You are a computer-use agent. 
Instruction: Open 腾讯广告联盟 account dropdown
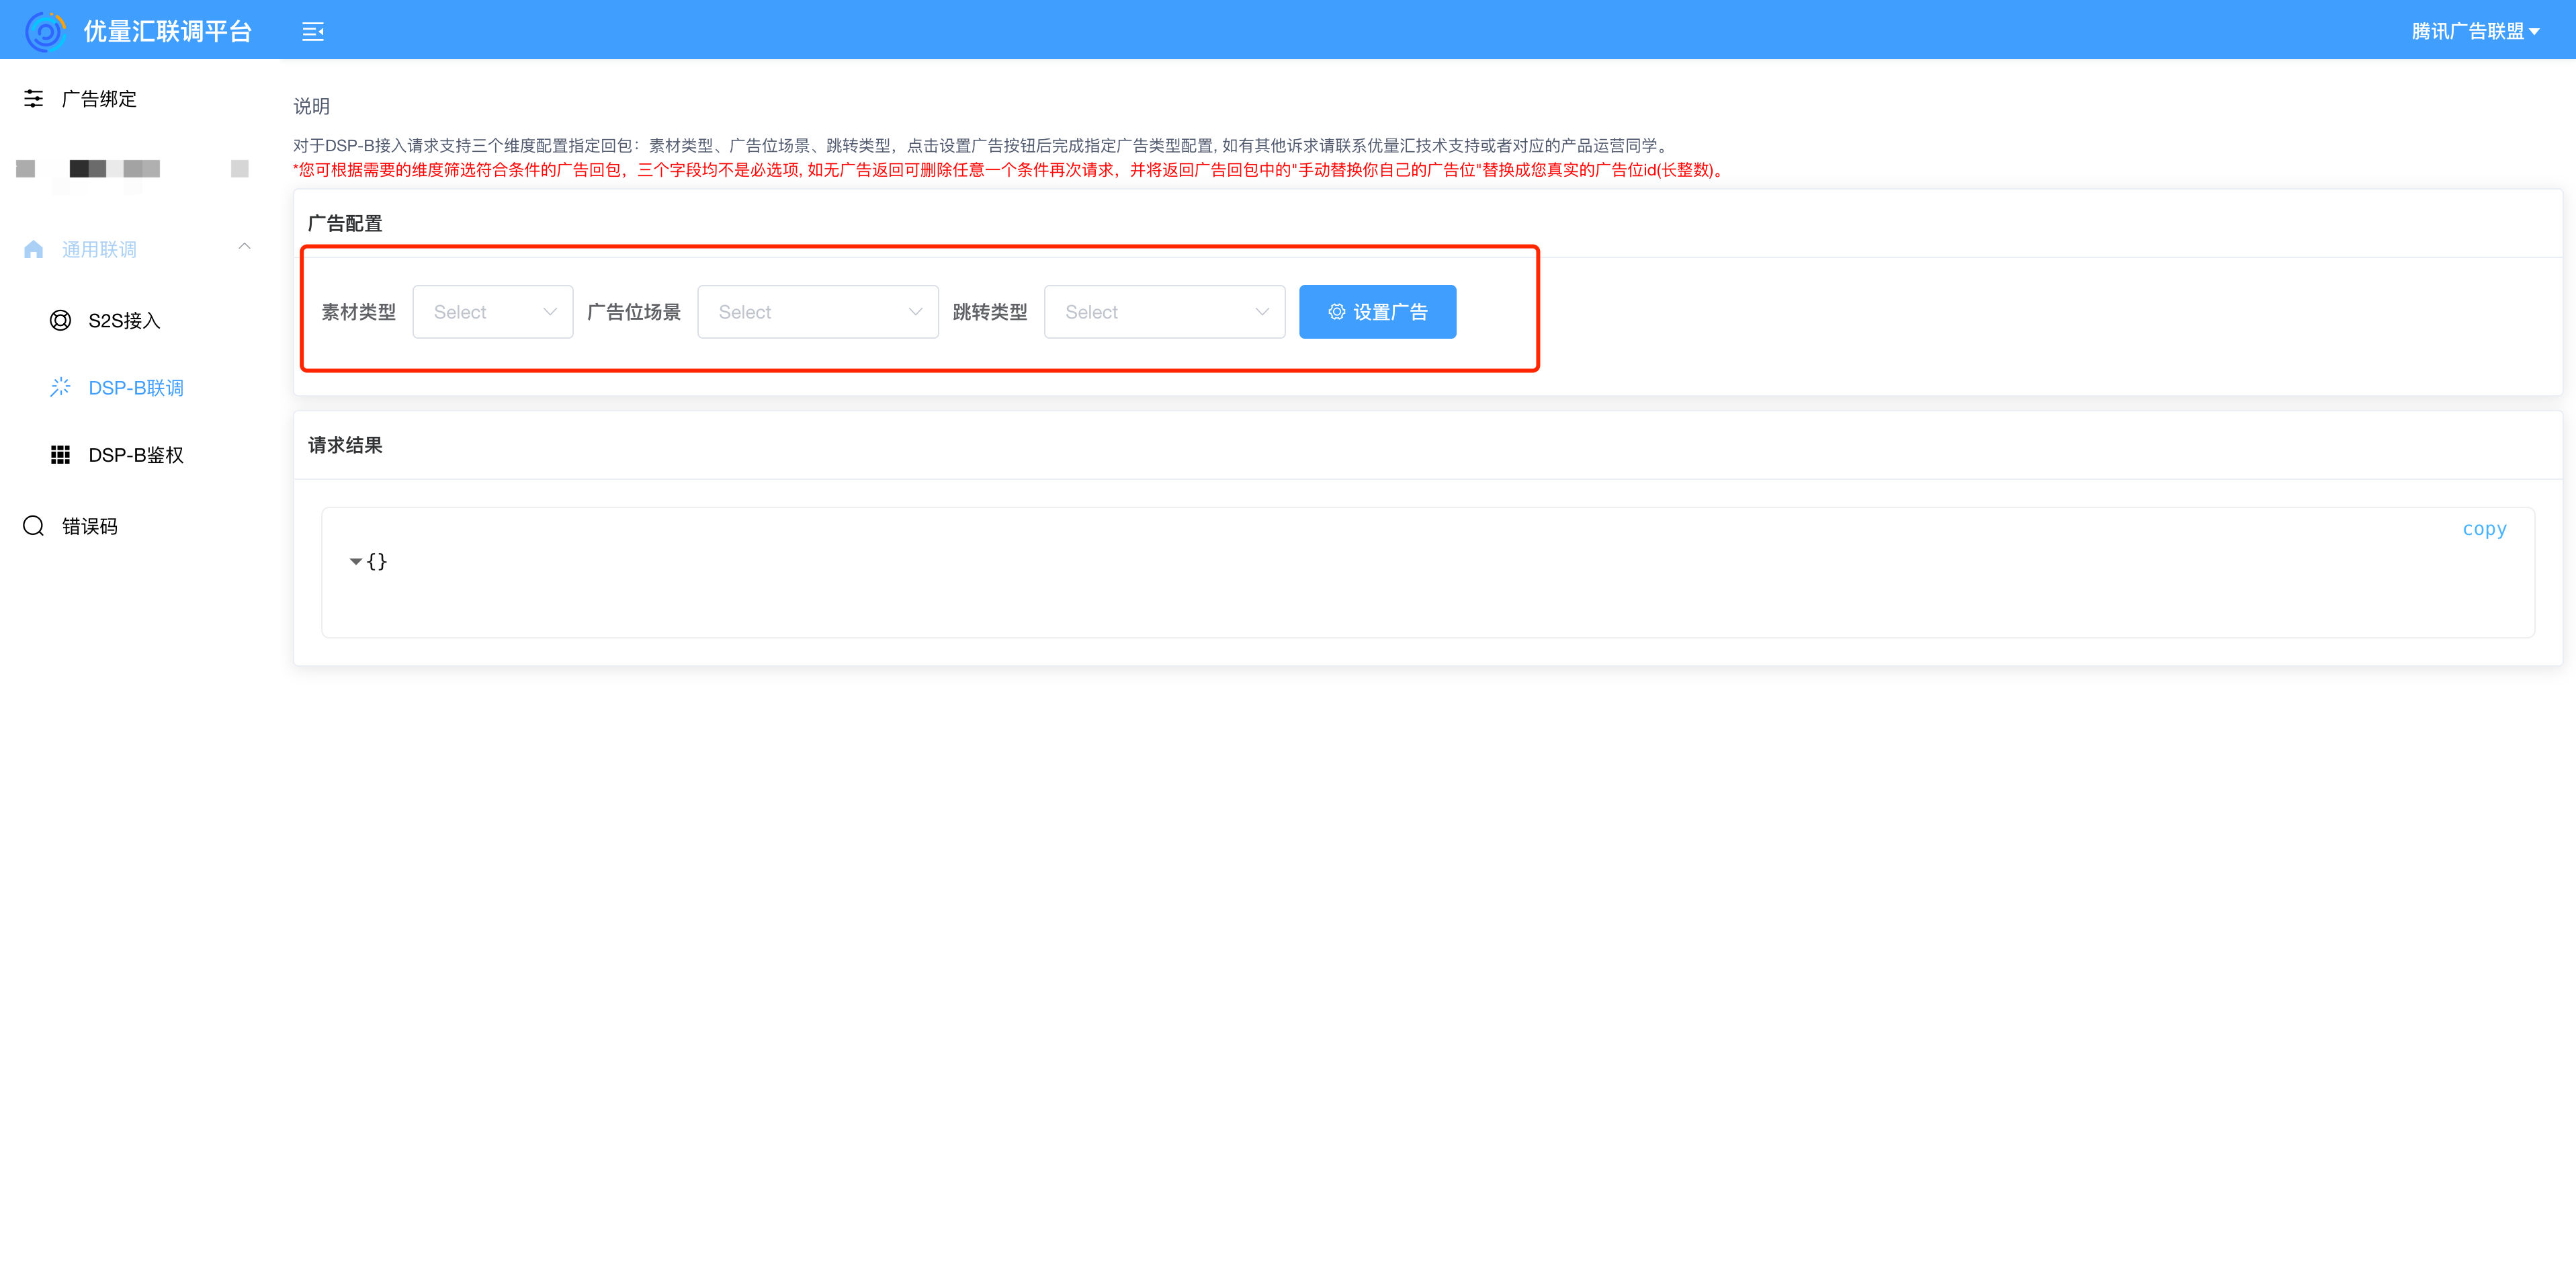[2475, 31]
